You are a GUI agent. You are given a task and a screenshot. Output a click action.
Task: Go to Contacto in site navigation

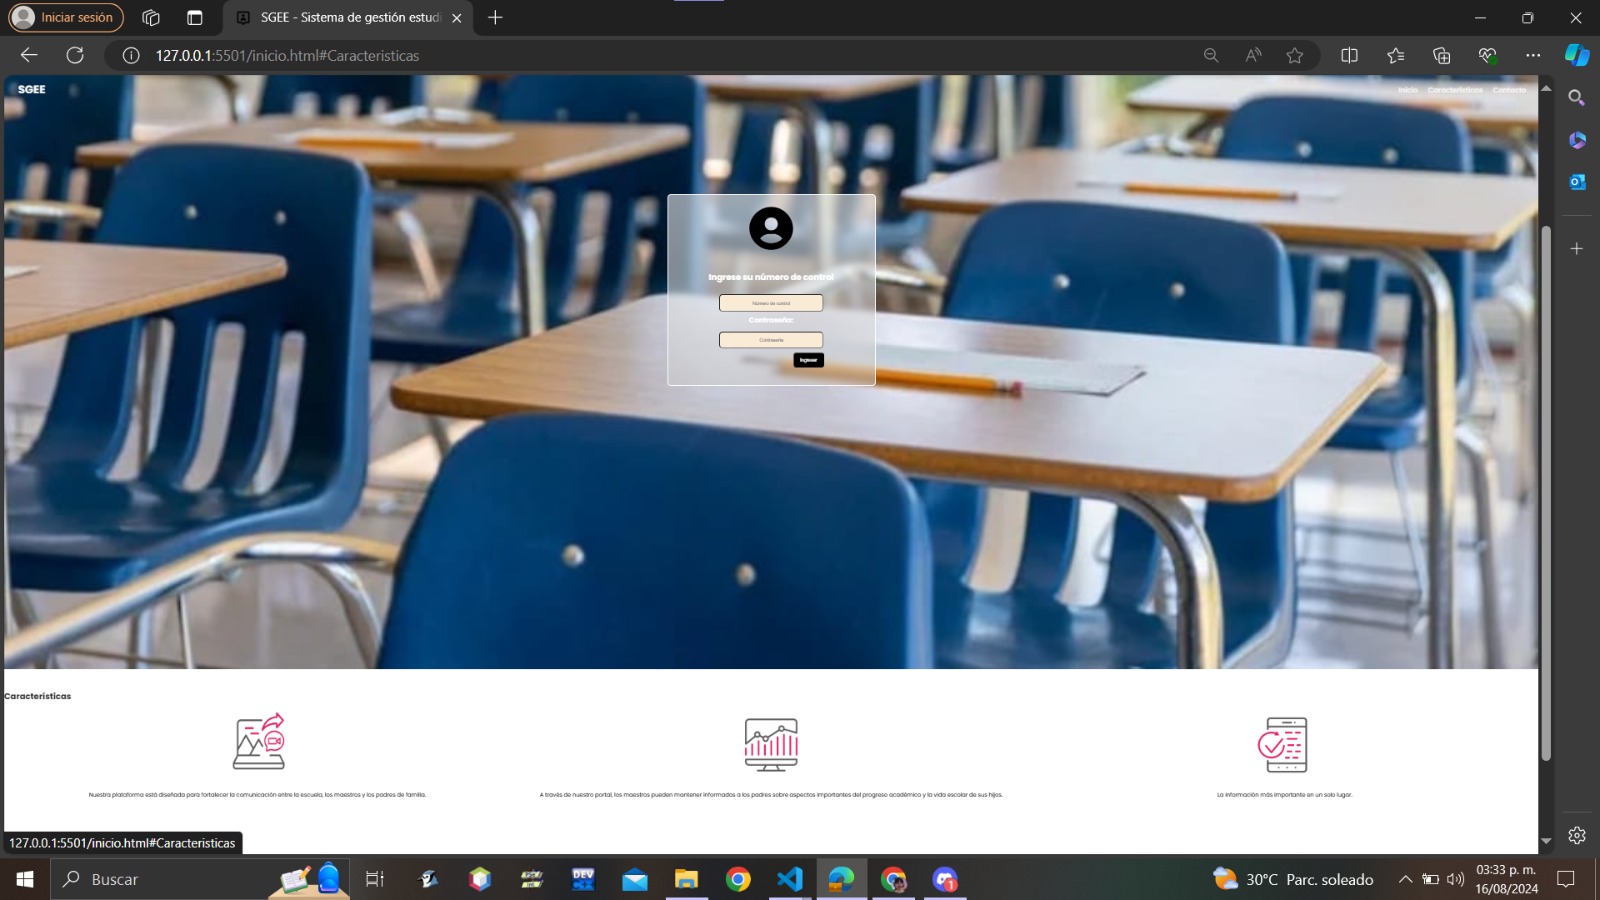[x=1509, y=90]
